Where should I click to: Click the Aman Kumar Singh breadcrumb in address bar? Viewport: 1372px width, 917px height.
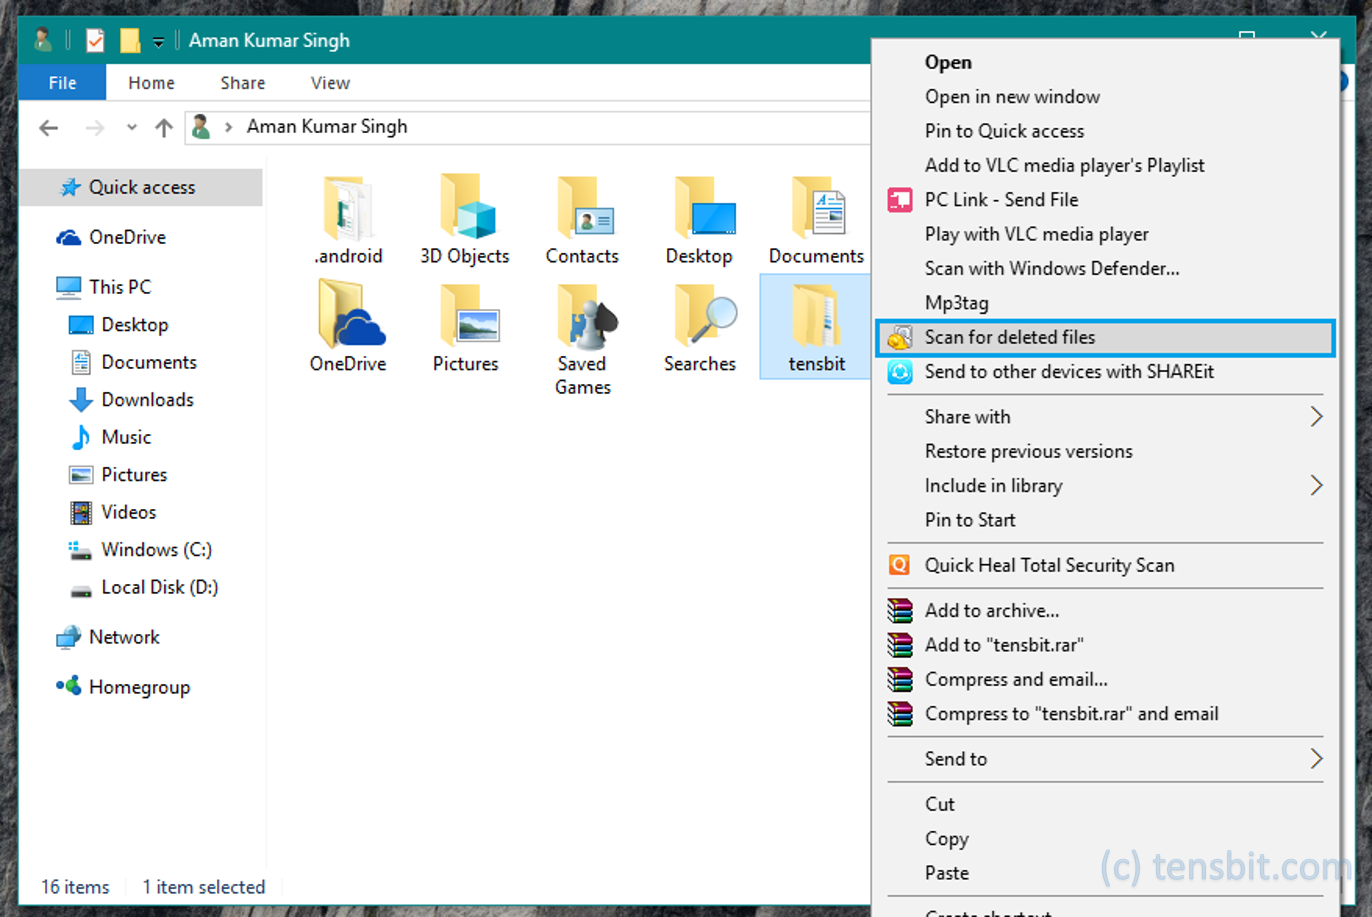(327, 126)
